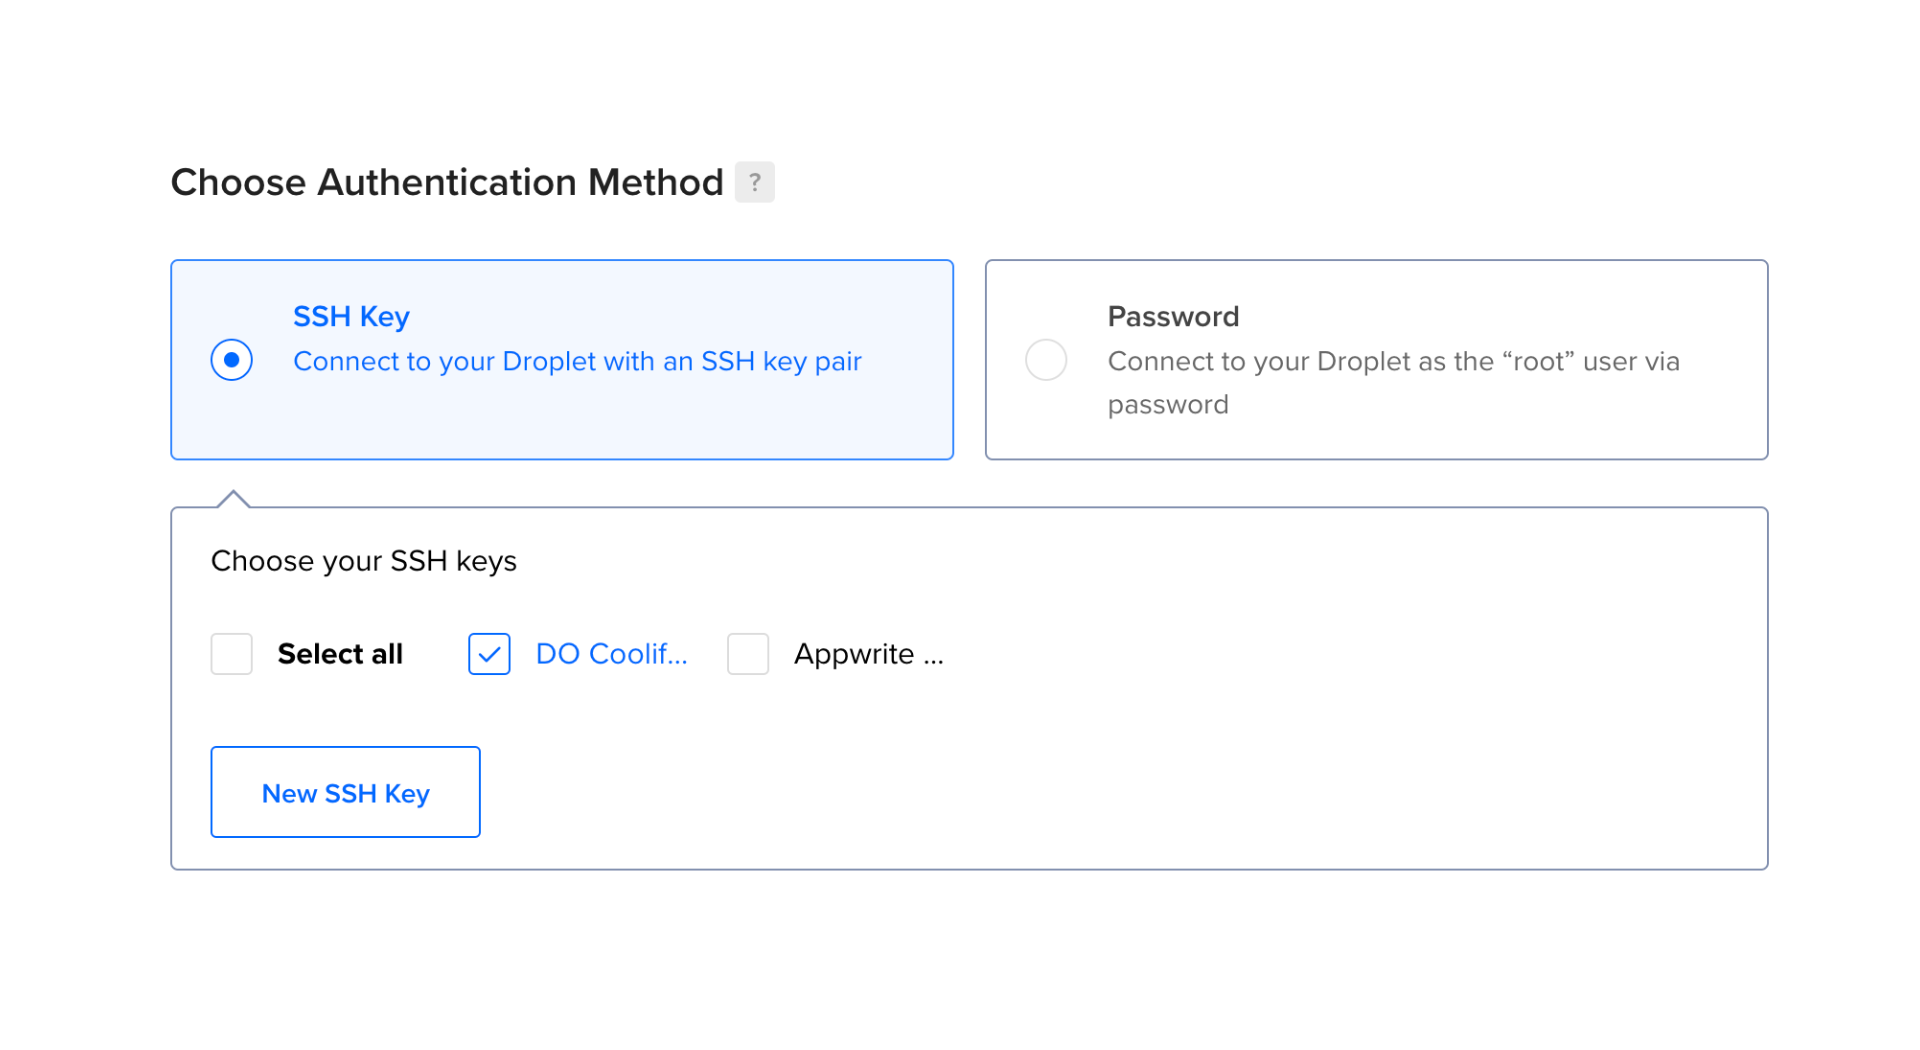This screenshot has height=1050, width=1920.
Task: Check the Select all checkbox
Action: click(232, 654)
